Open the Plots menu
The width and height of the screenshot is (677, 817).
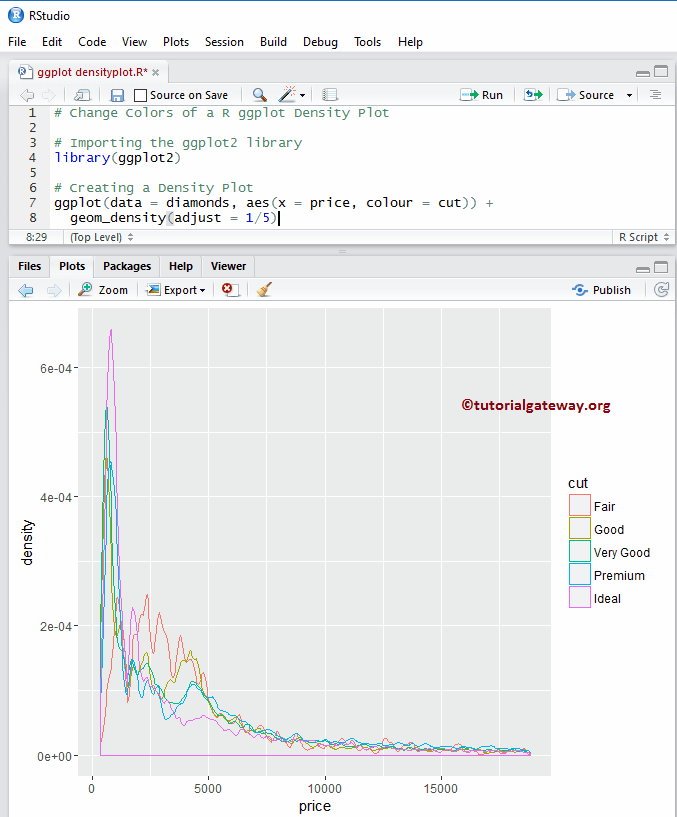click(176, 42)
